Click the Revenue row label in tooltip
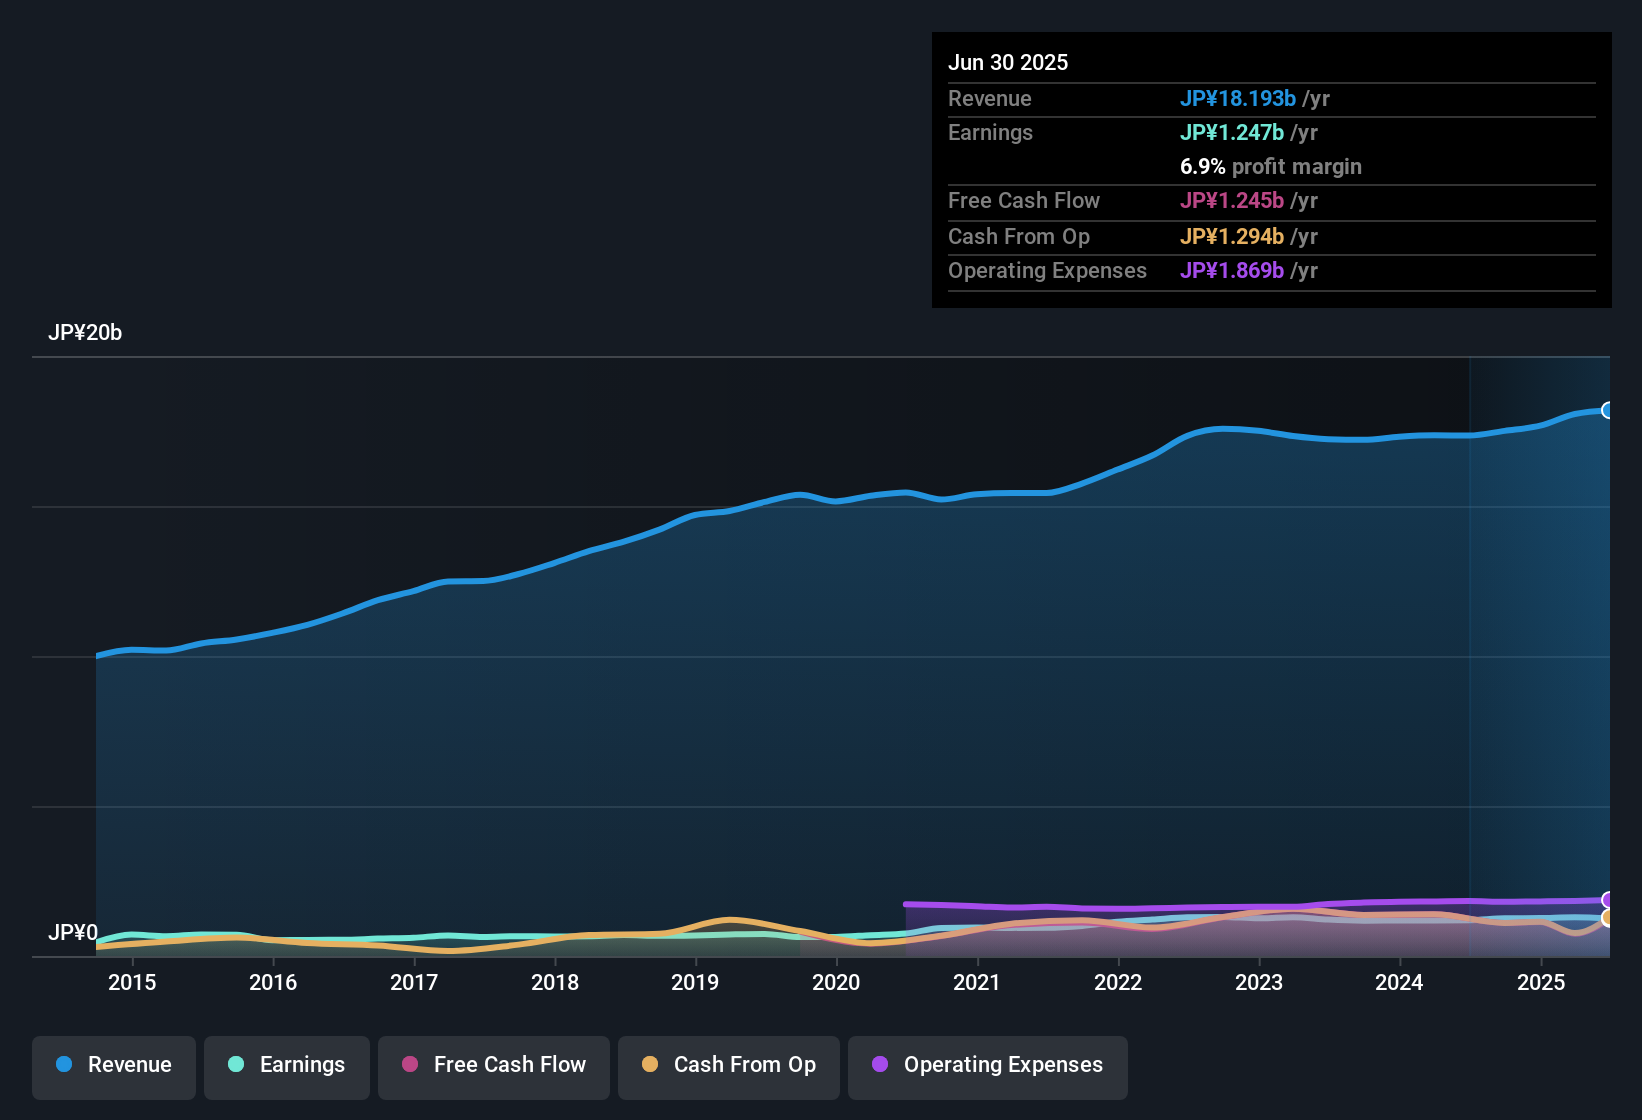The height and width of the screenshot is (1120, 1642). (x=990, y=98)
